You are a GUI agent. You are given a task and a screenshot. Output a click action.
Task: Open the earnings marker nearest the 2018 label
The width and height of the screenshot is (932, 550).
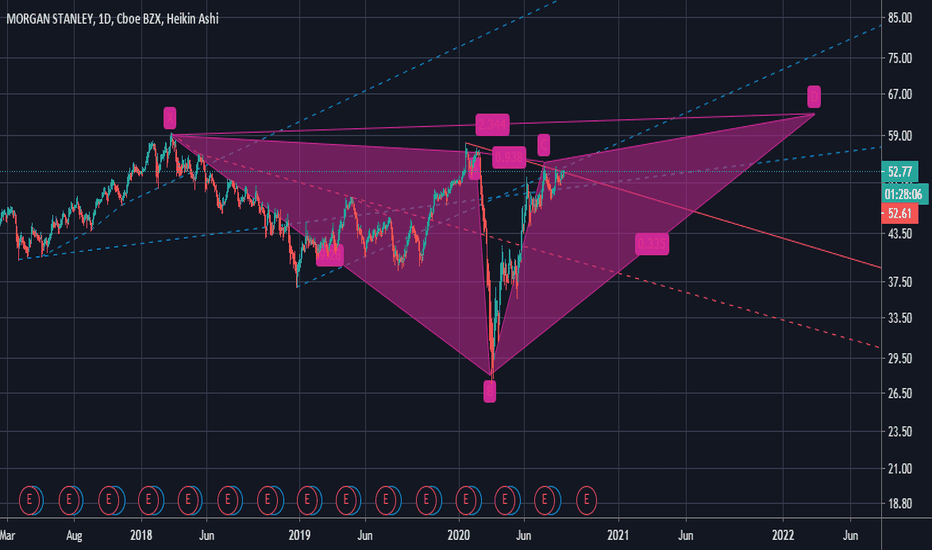tap(149, 500)
